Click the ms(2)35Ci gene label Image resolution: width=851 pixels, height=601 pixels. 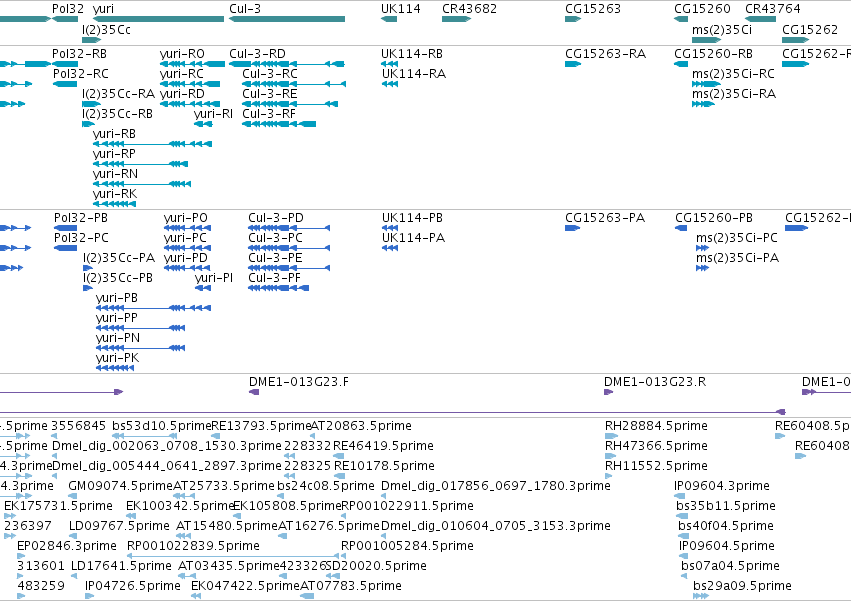tap(722, 29)
